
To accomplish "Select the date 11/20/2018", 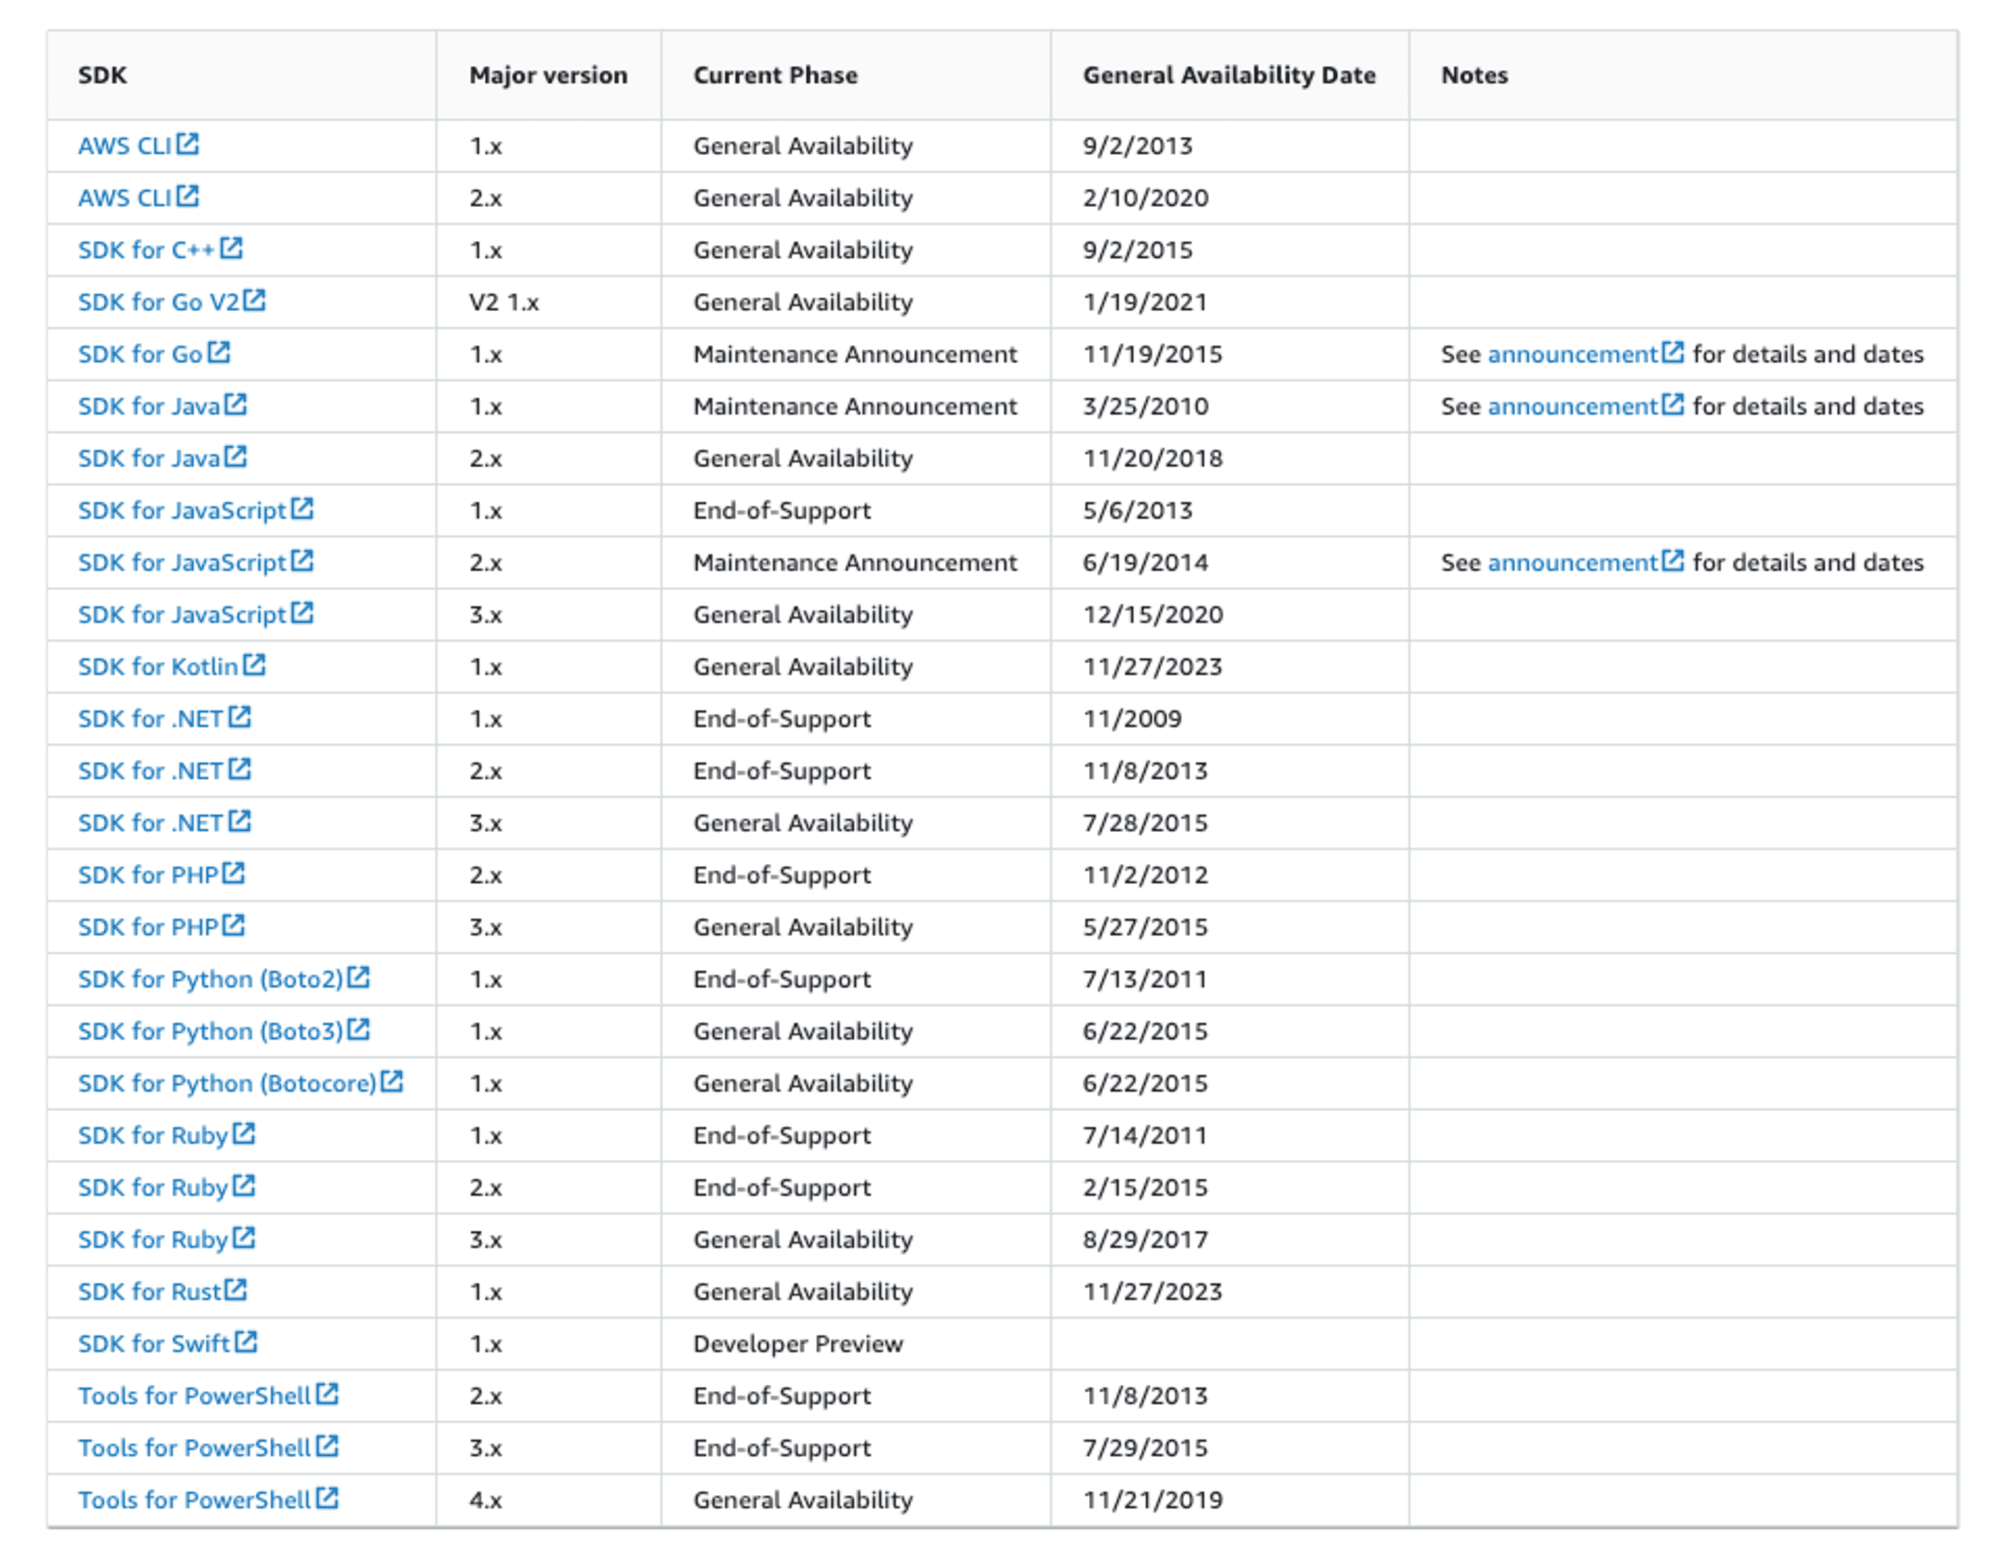I will pyautogui.click(x=1153, y=458).
